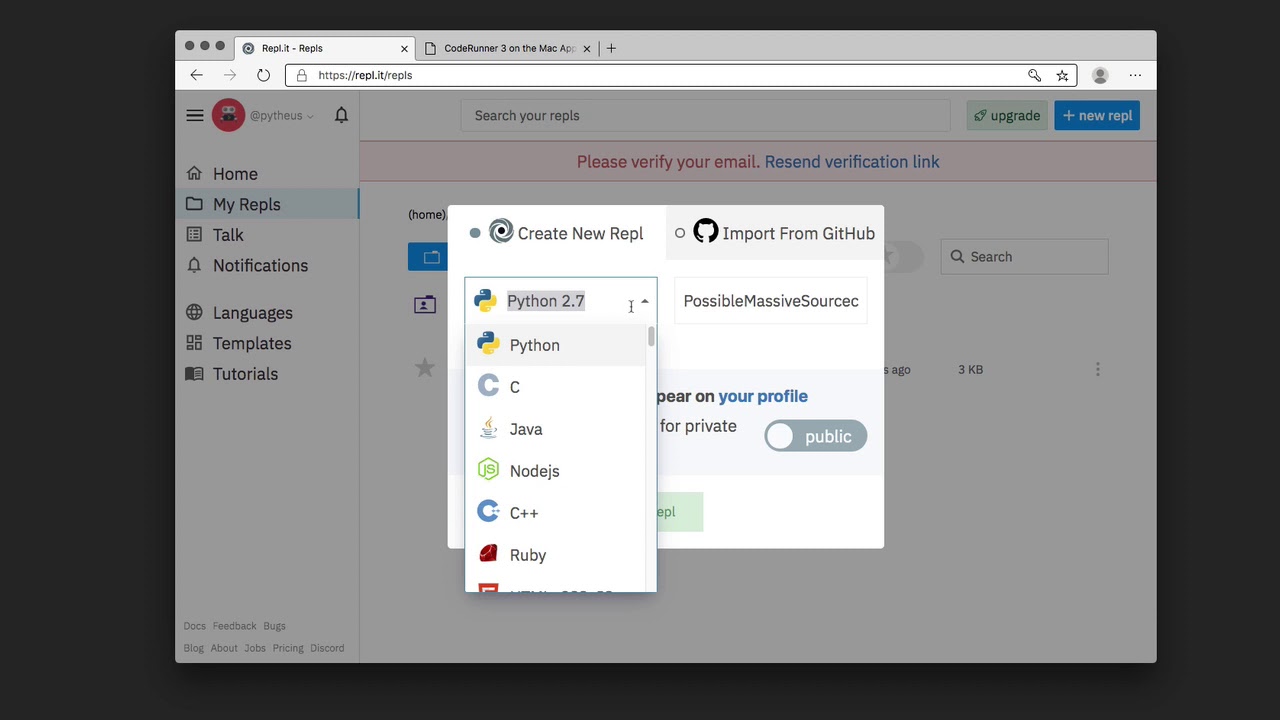Close the CodeRunner 3 tab
This screenshot has height=720, width=1280.
[x=587, y=48]
